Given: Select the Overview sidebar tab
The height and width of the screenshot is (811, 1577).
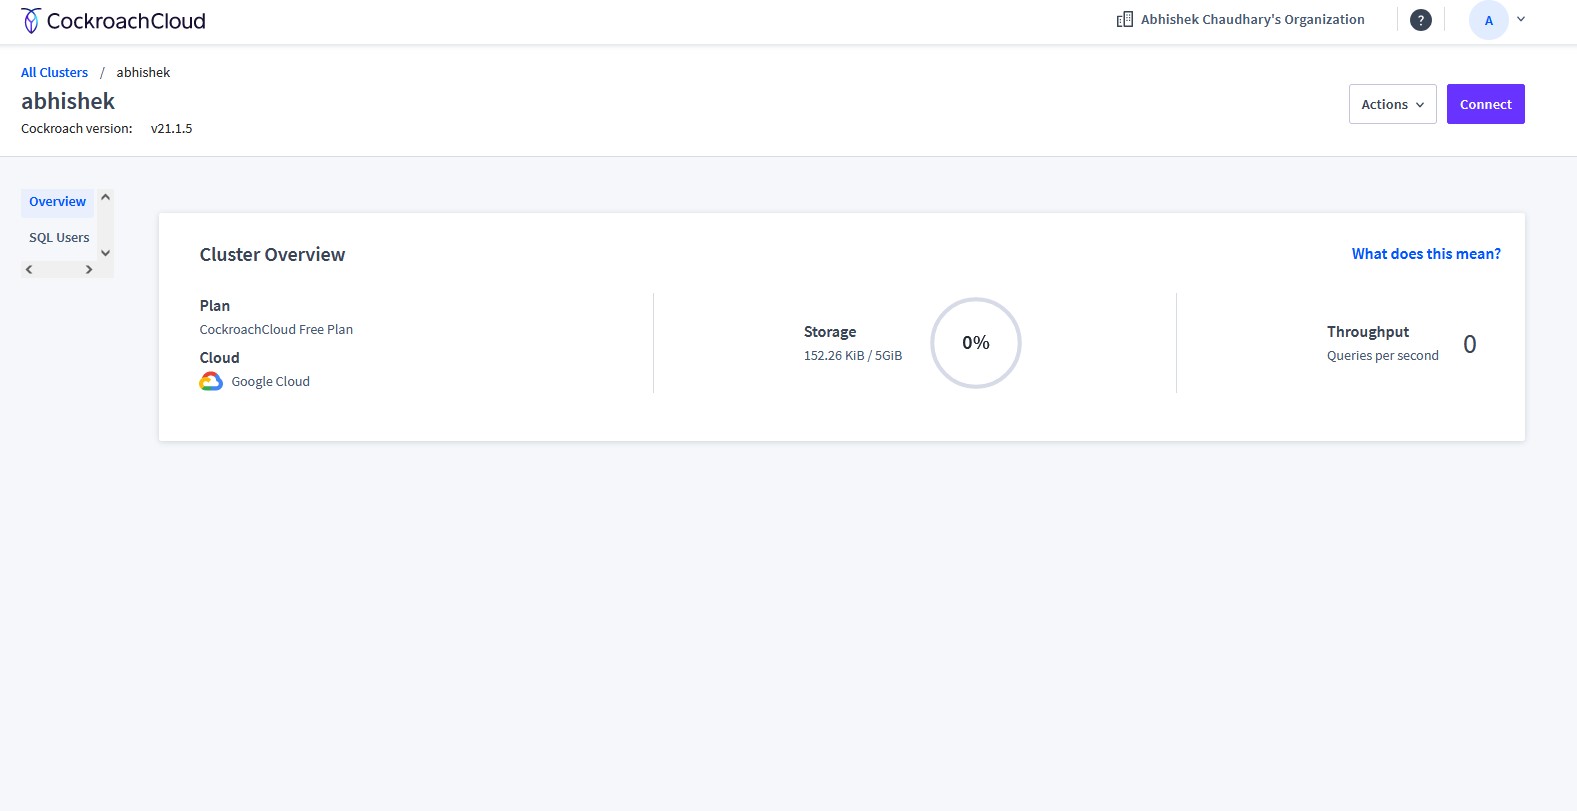Looking at the screenshot, I should (57, 202).
